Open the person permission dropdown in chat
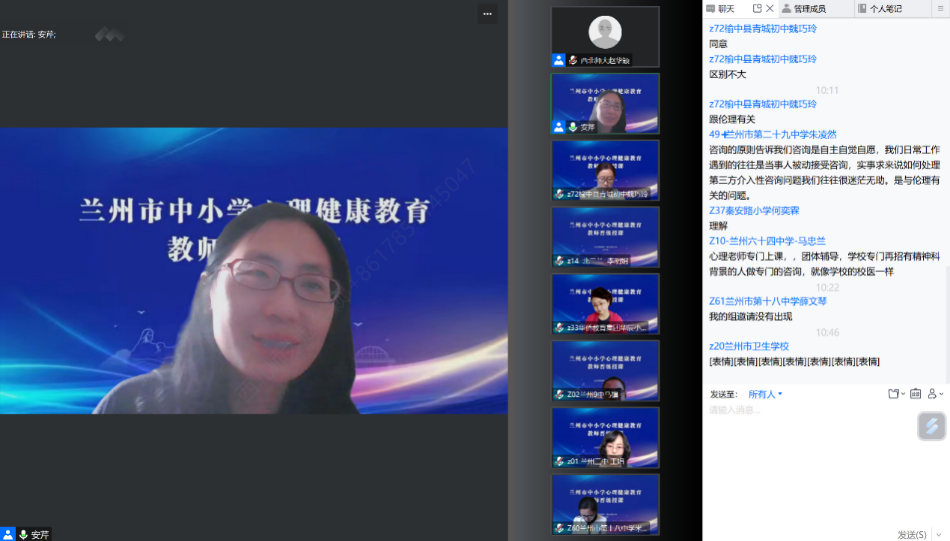The image size is (950, 541). (936, 394)
